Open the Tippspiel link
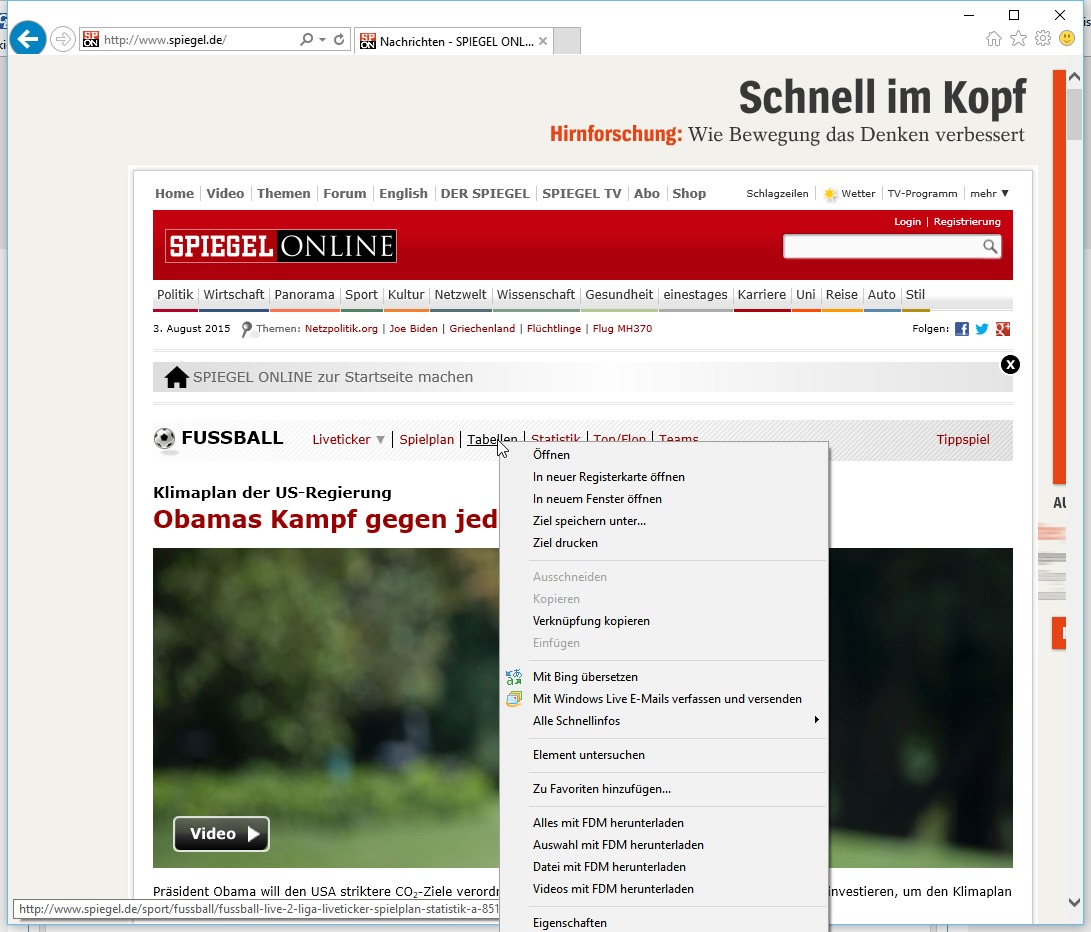The width and height of the screenshot is (1091, 932). 963,439
